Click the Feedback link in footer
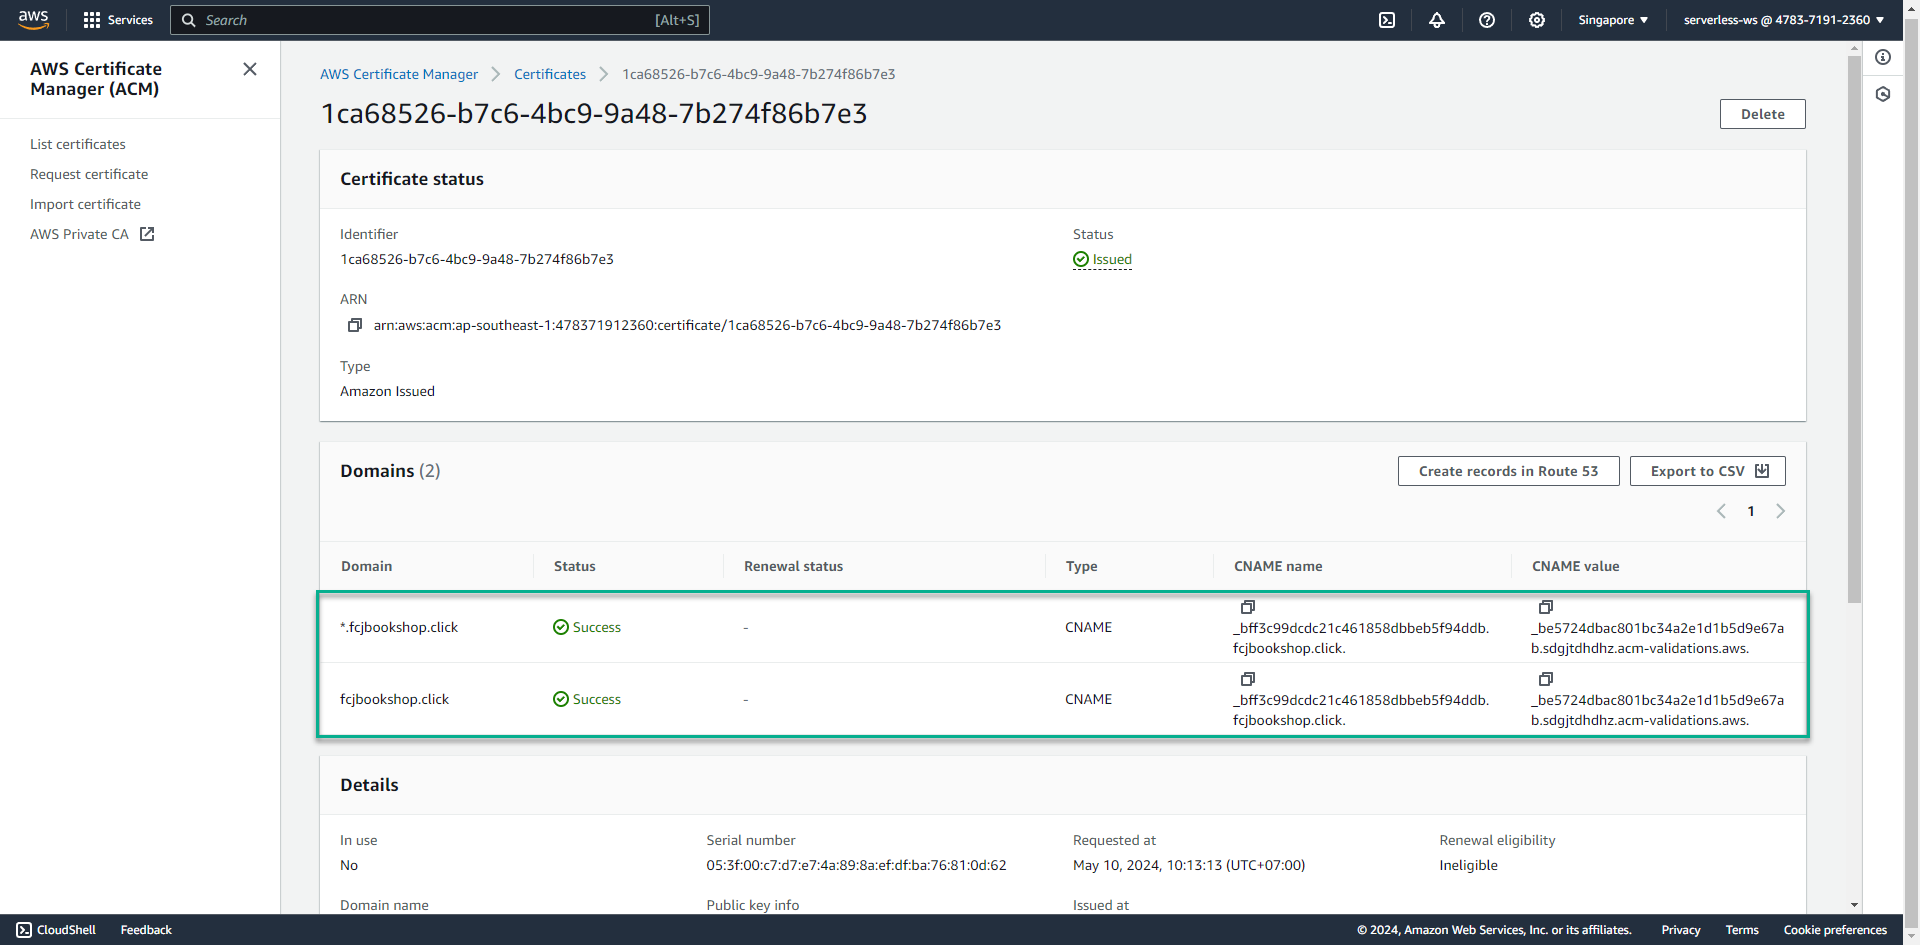Image resolution: width=1920 pixels, height=945 pixels. point(146,930)
